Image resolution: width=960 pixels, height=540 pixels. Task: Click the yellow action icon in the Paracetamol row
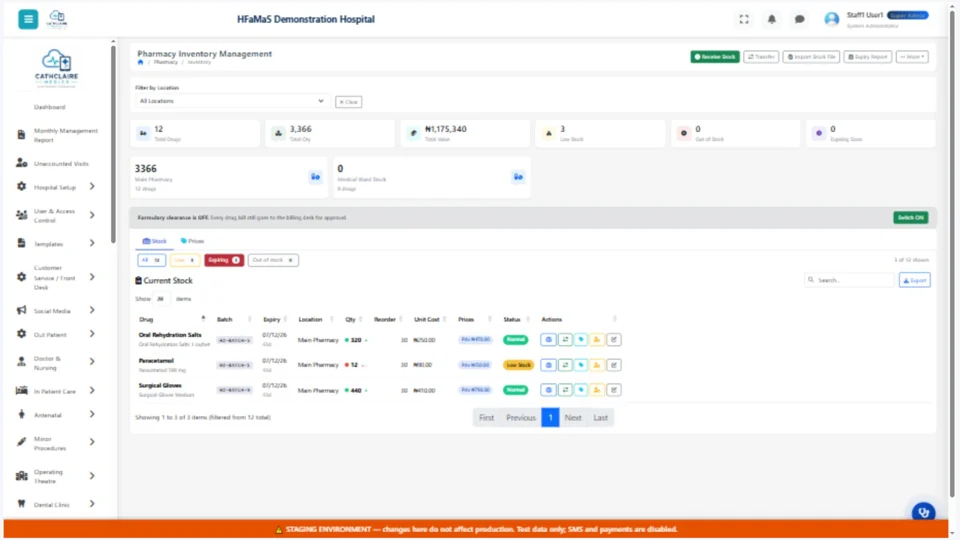click(596, 365)
